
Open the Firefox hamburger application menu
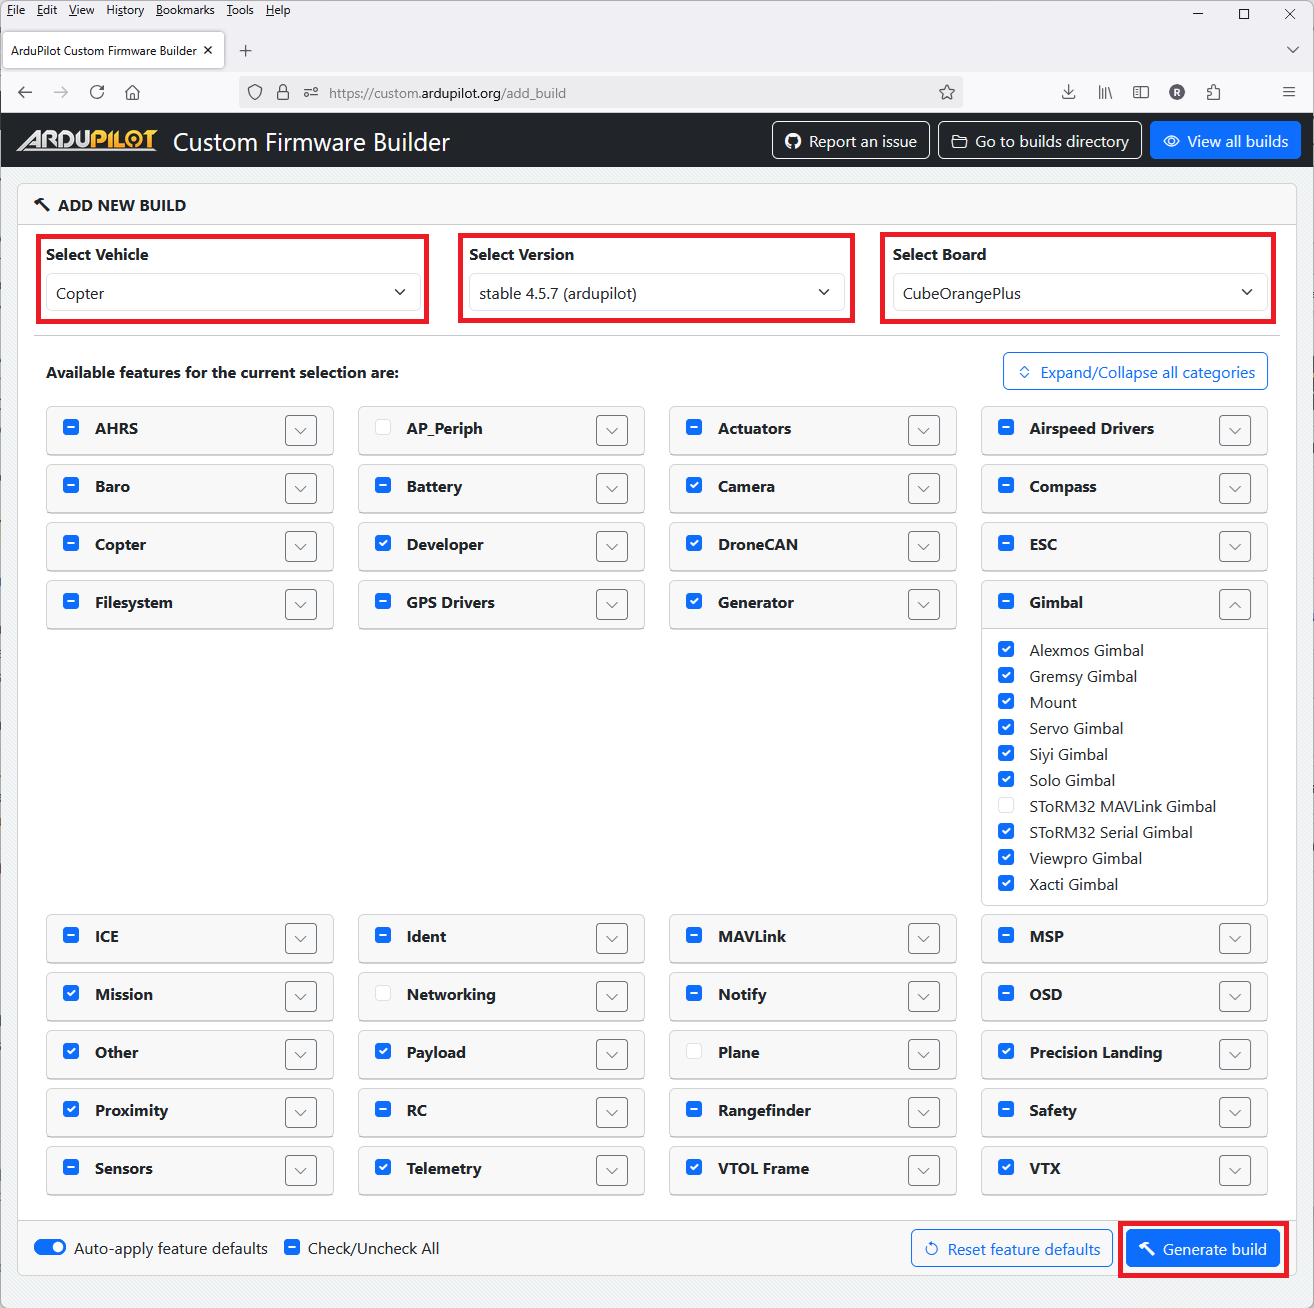pyautogui.click(x=1288, y=93)
